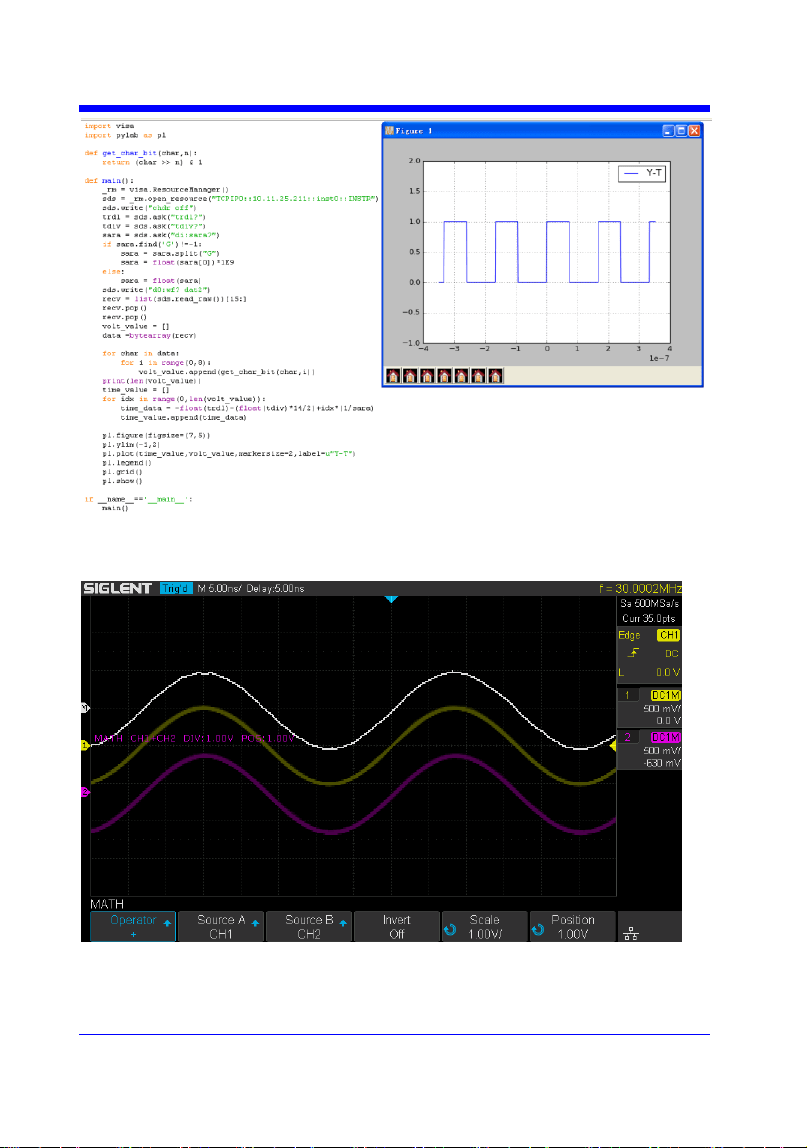807x1148 pixels.
Task: Click the fourth house icon in Figure 1 toolbar
Action: point(444,376)
